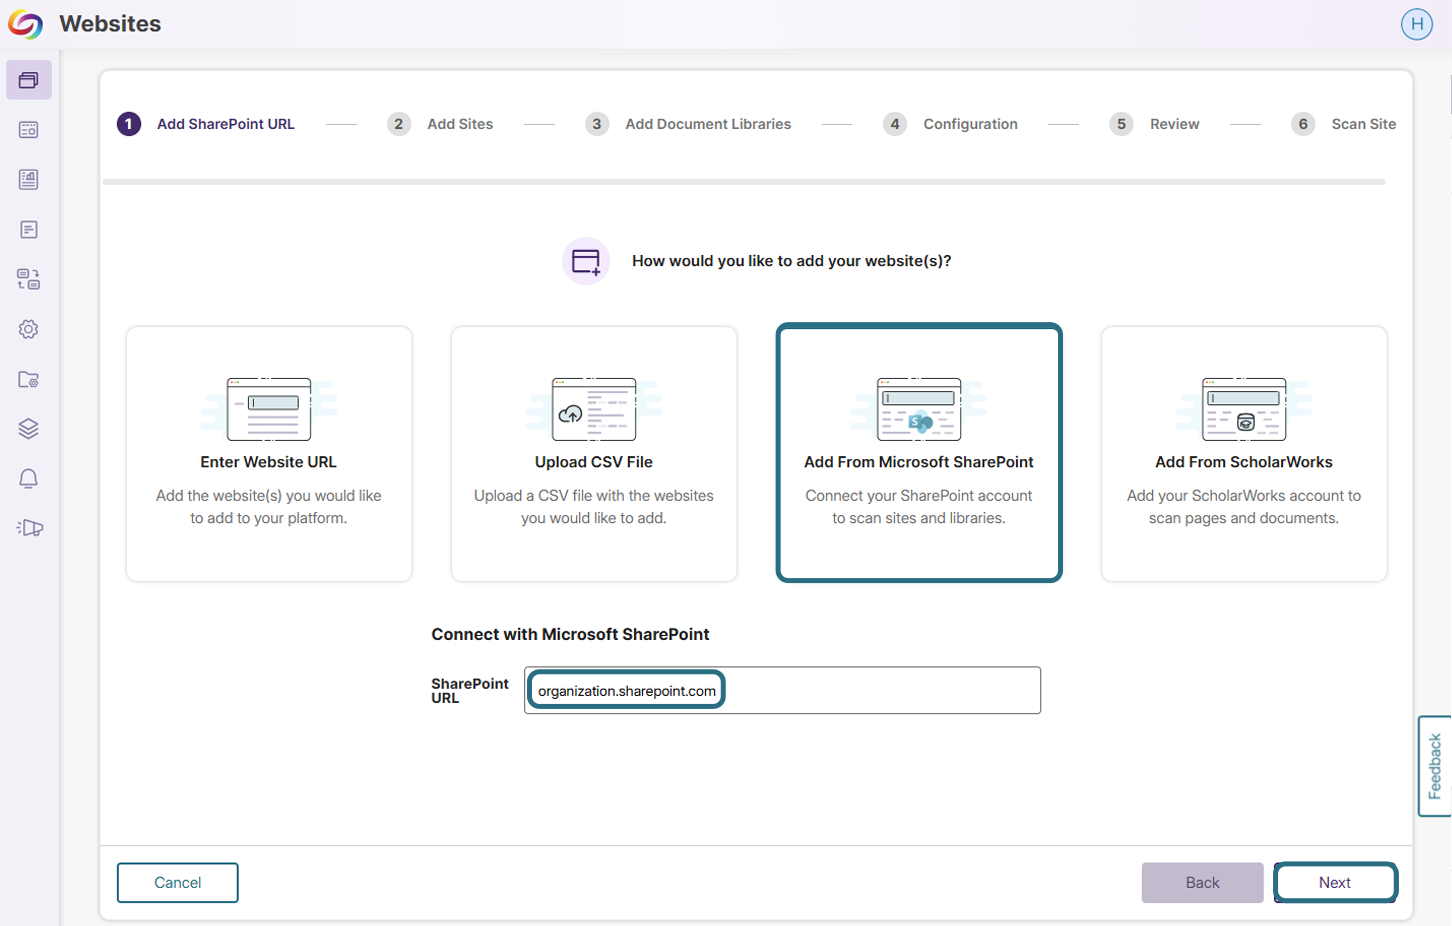The image size is (1452, 926).
Task: Click the ScholarWorks illustration
Action: (x=1244, y=409)
